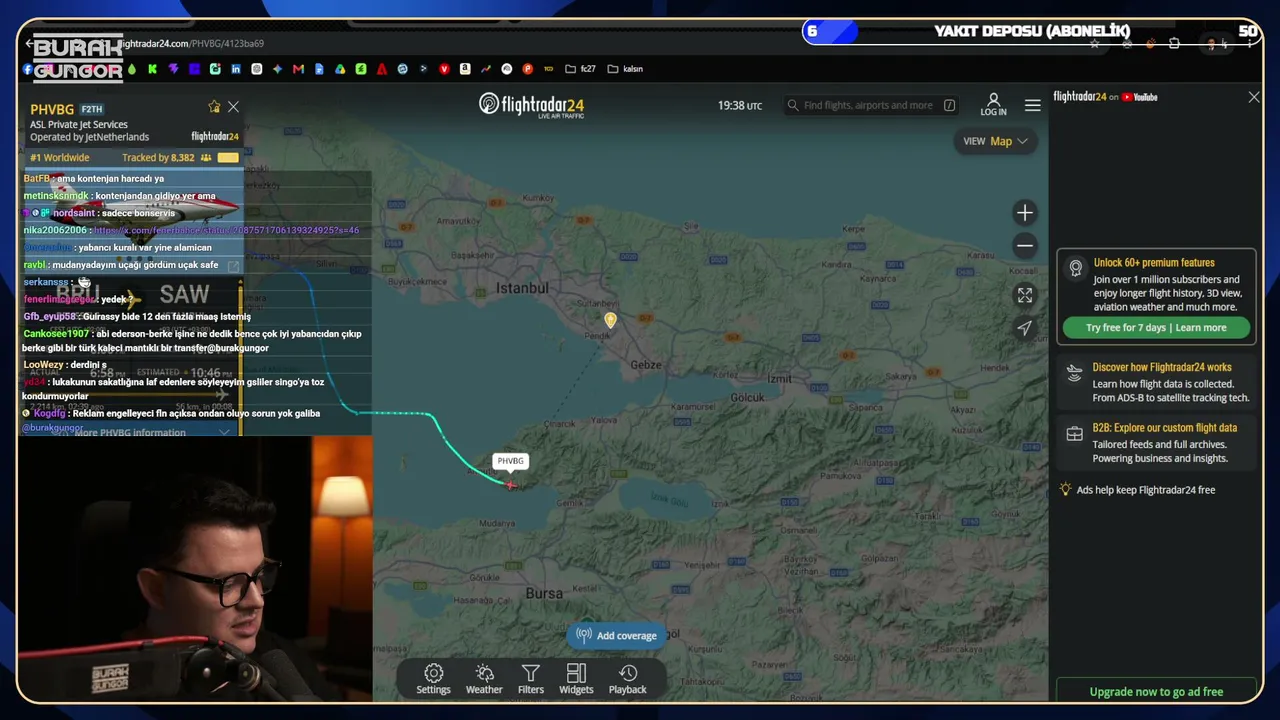This screenshot has height=720, width=1280.
Task: Search flights, airports and more field
Action: pos(871,105)
